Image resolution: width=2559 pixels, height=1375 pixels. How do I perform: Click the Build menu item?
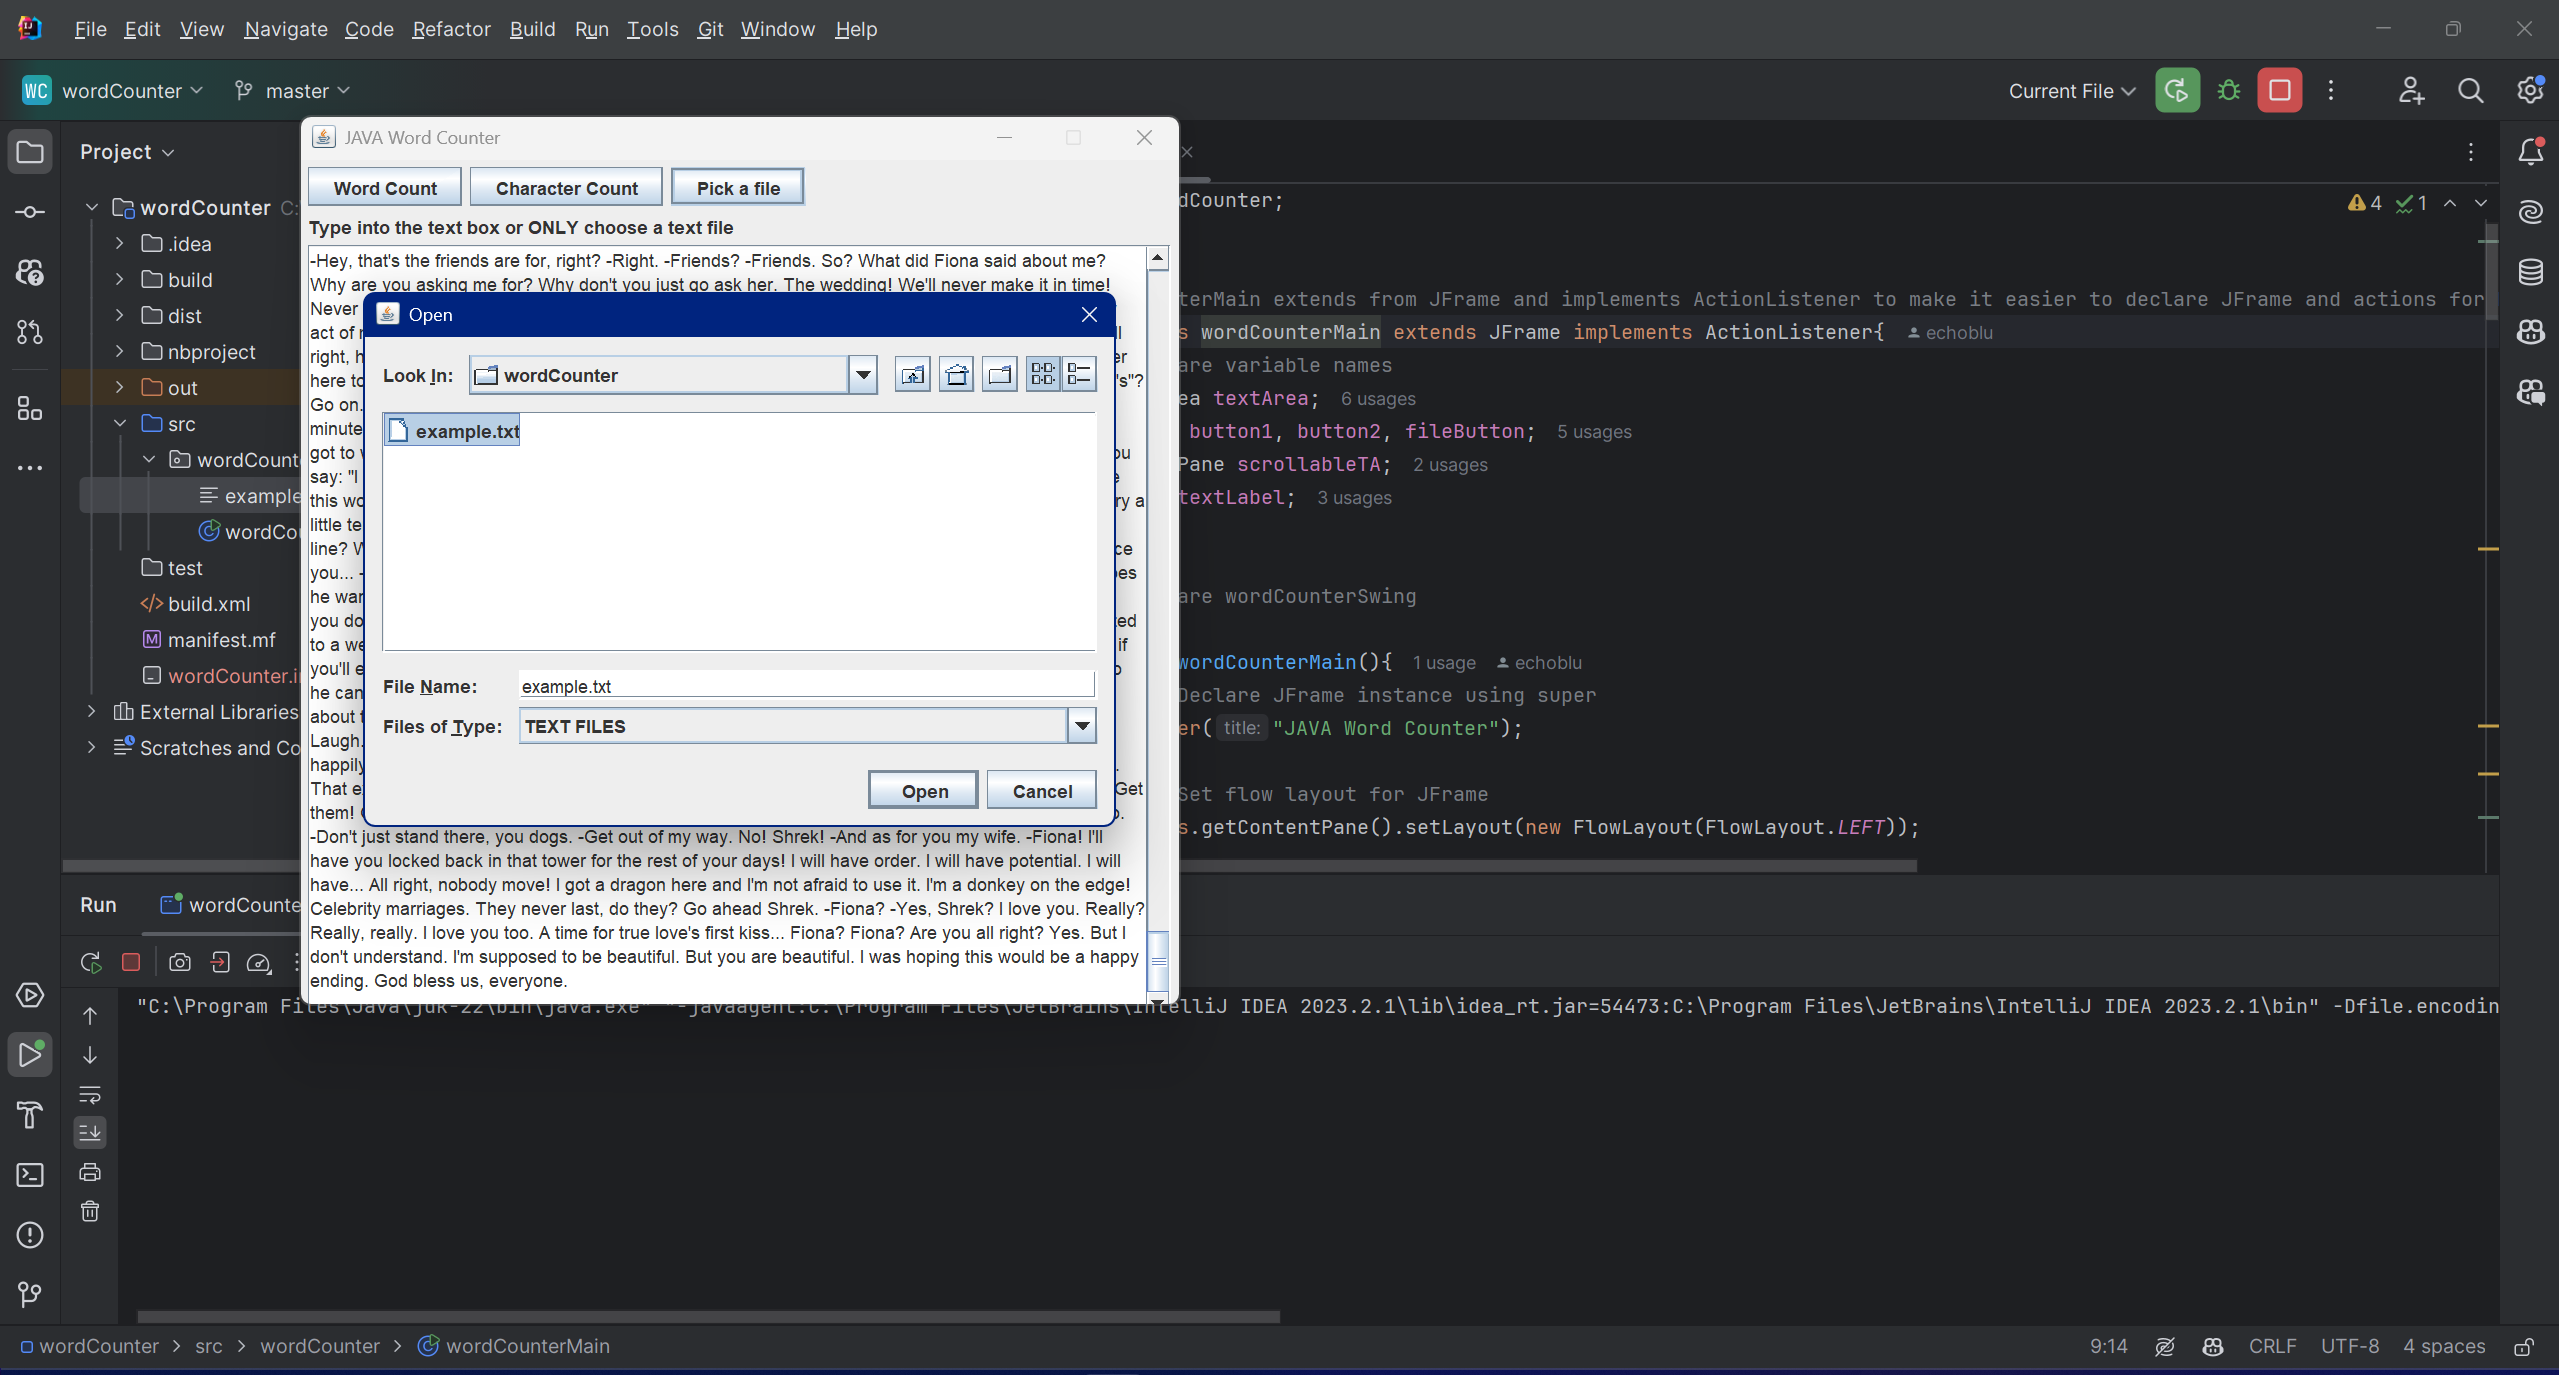pyautogui.click(x=531, y=29)
